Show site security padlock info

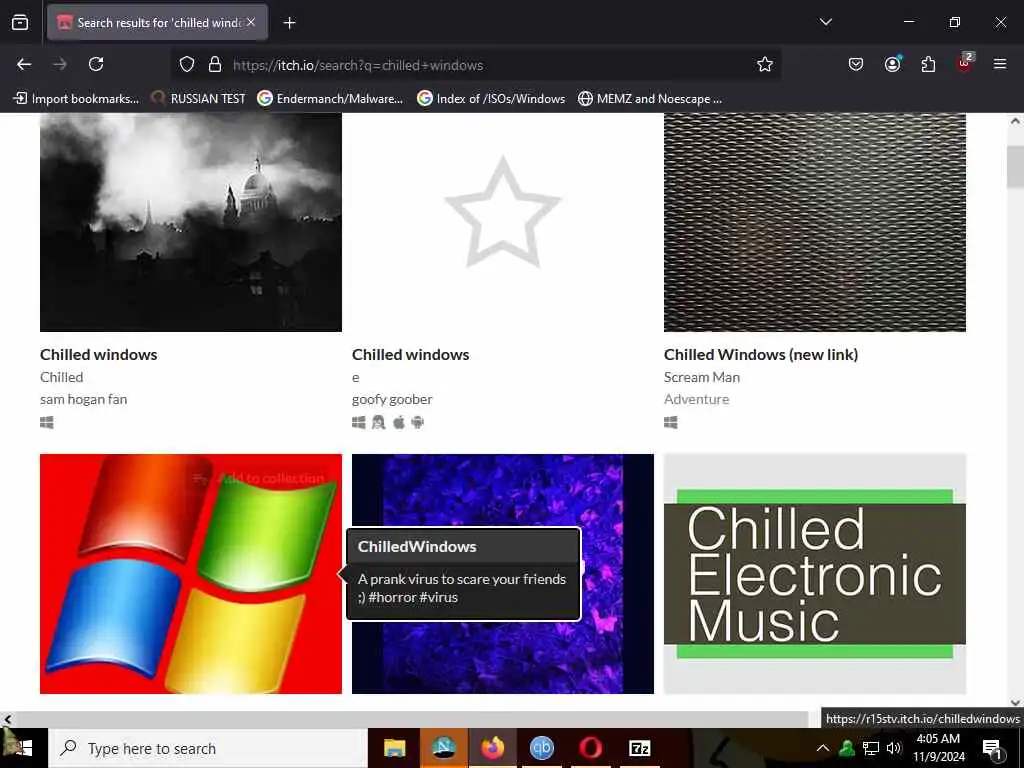pyautogui.click(x=215, y=65)
